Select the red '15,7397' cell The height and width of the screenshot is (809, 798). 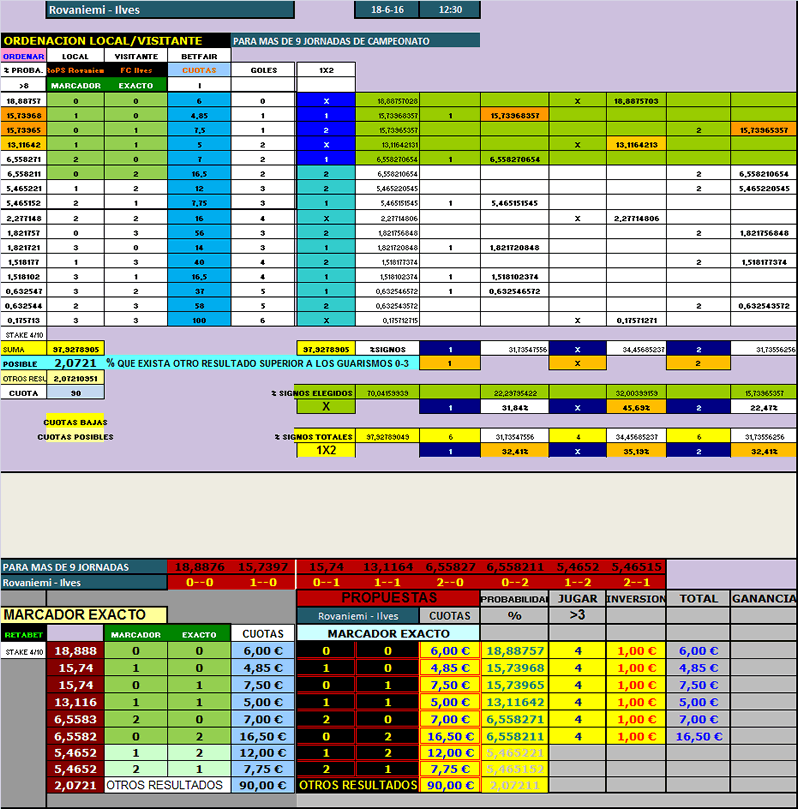263,567
